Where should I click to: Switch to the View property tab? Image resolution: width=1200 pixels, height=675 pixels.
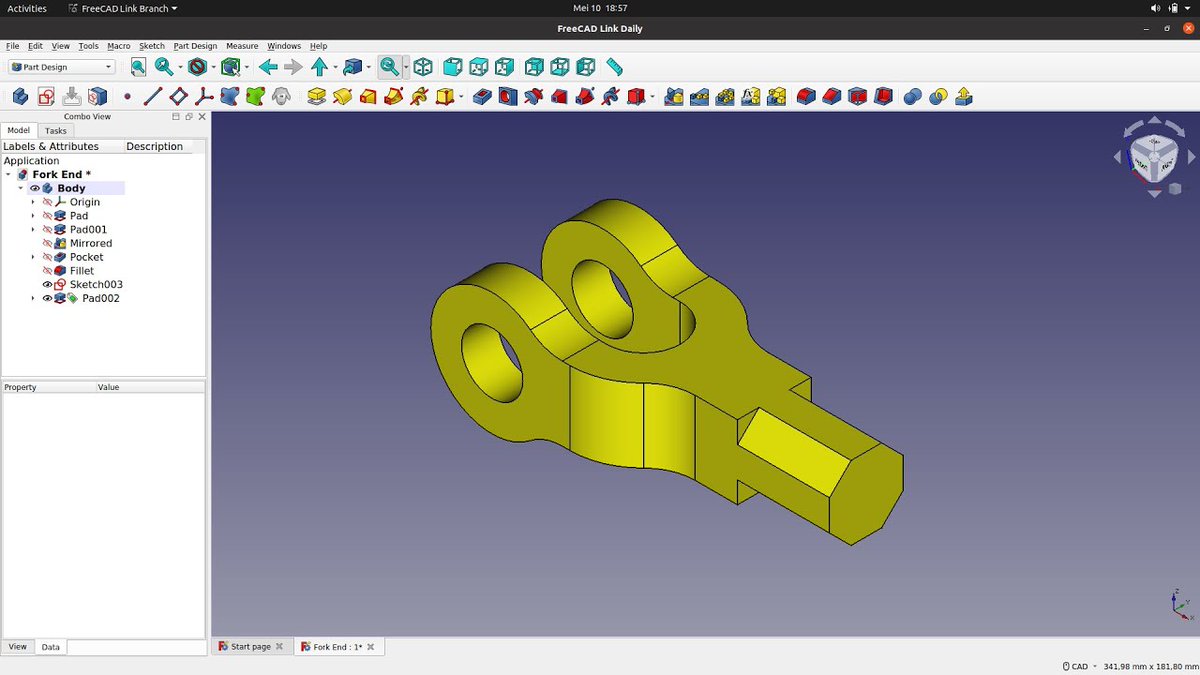[18, 647]
